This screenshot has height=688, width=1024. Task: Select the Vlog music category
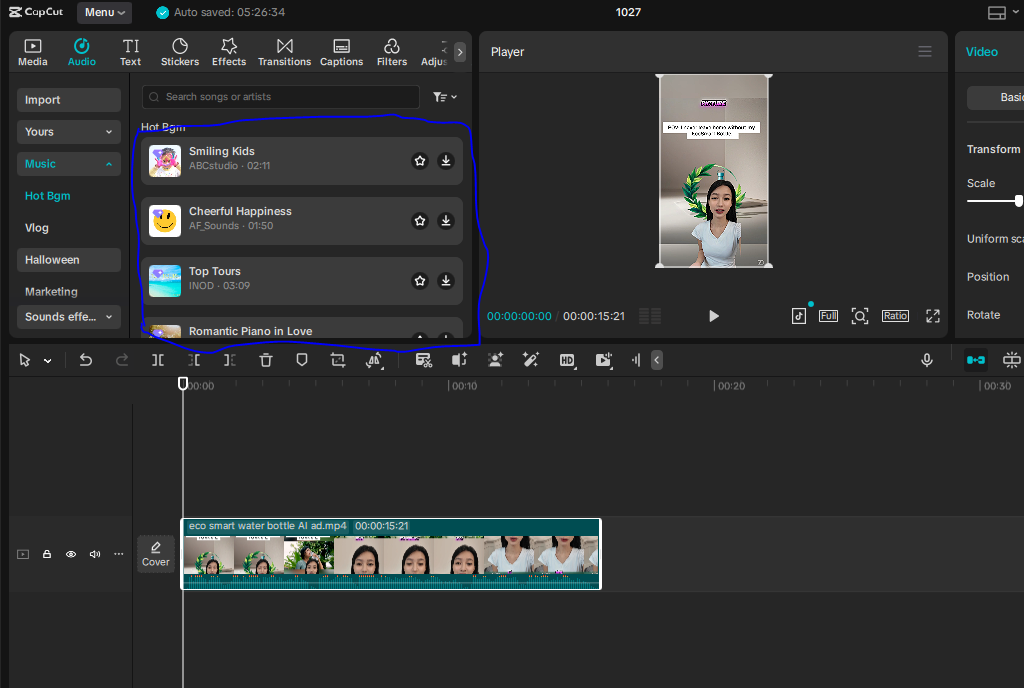click(37, 228)
